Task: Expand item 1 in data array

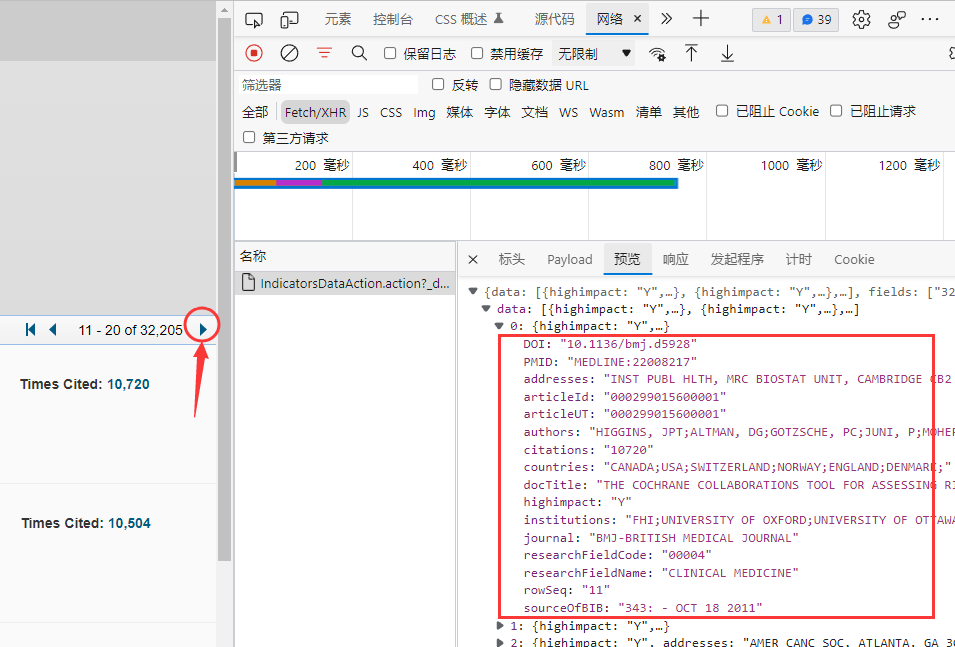Action: point(499,626)
